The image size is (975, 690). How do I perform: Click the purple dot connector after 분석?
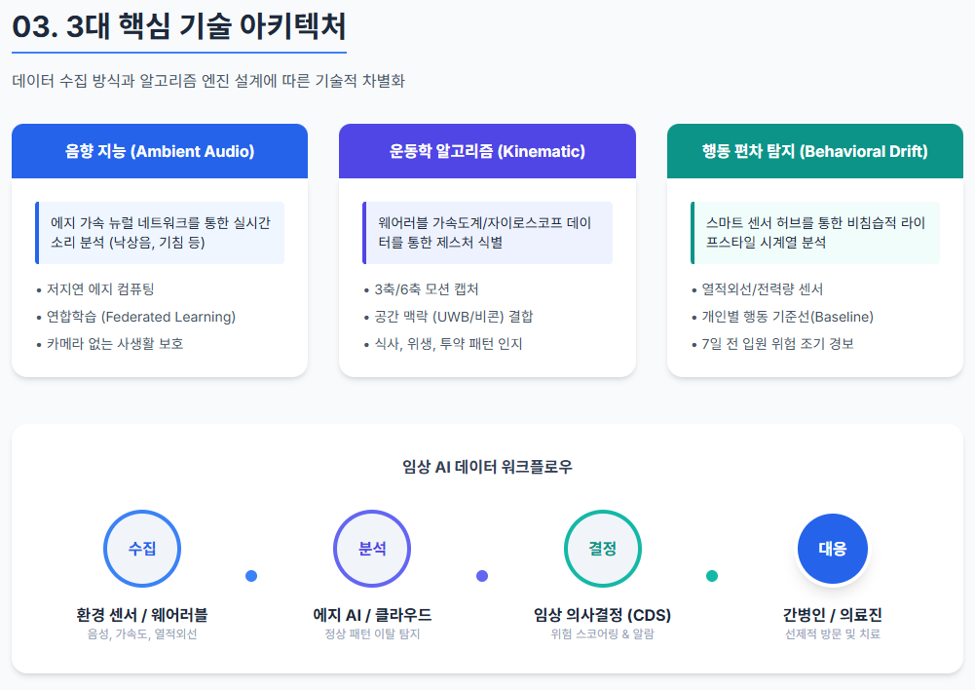(482, 576)
